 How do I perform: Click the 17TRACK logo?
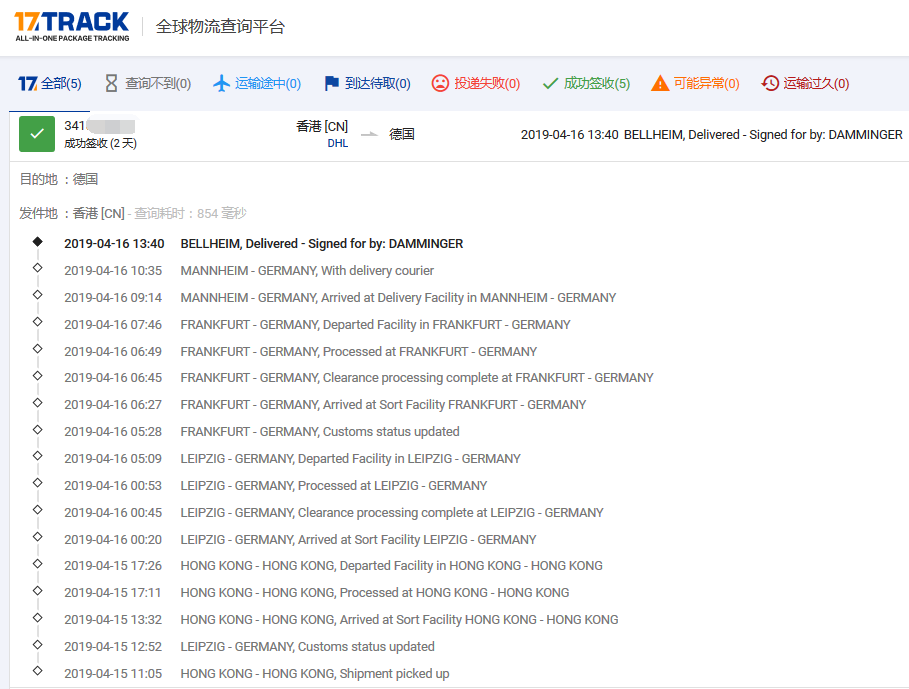(72, 26)
